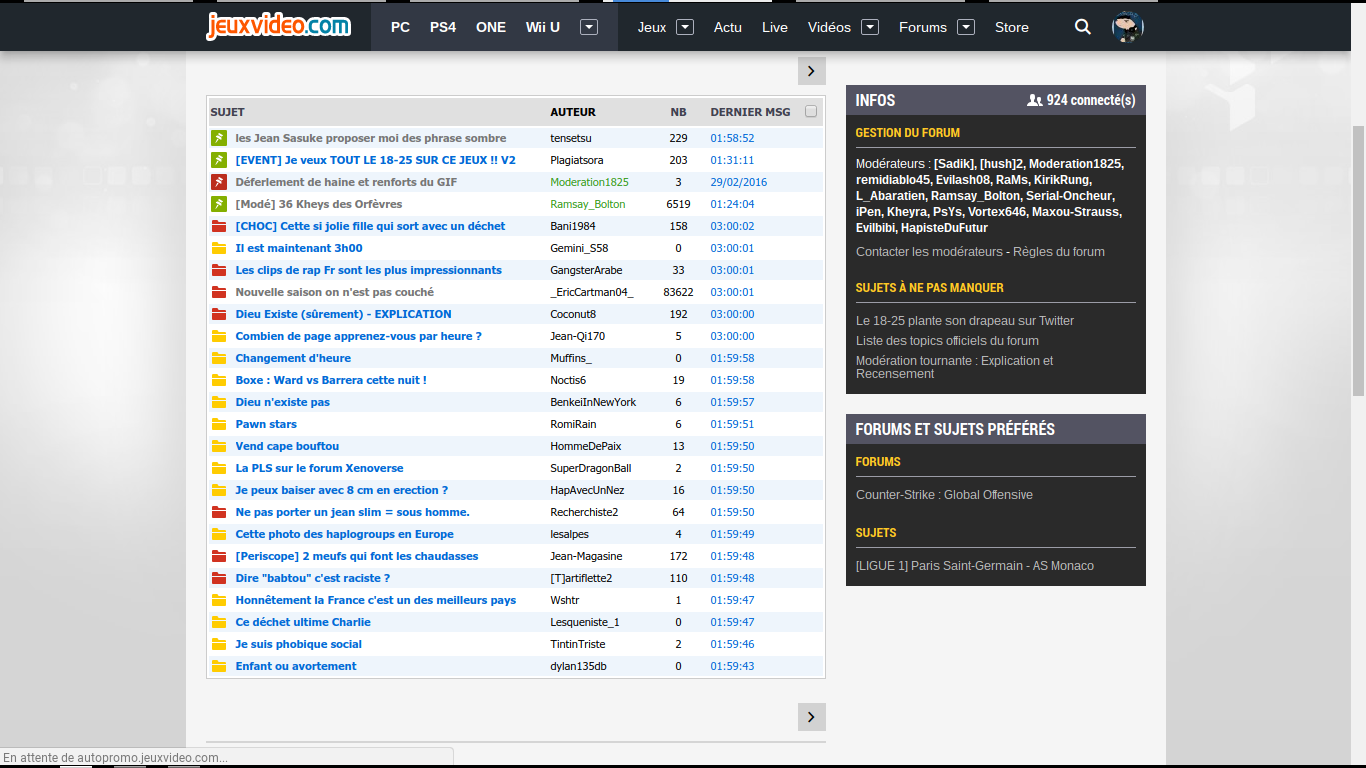1366x768 pixels.
Task: Open the search magnifier icon
Action: [x=1083, y=27]
